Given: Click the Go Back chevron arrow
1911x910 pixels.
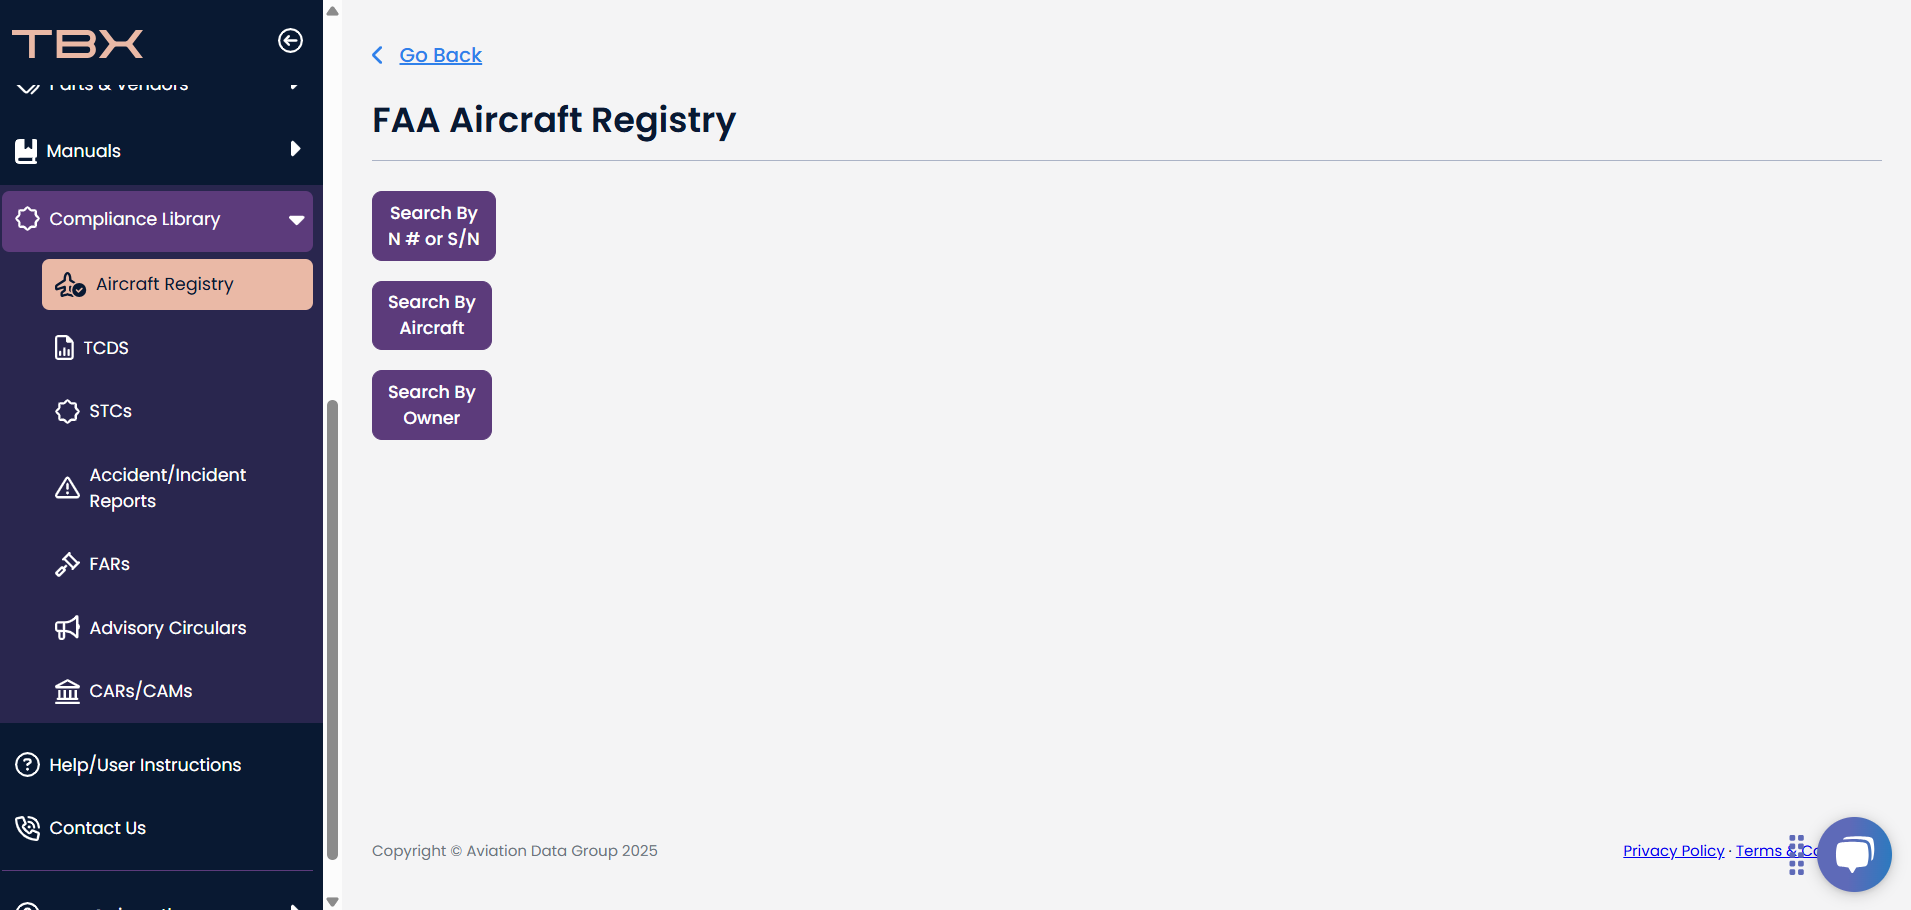Looking at the screenshot, I should pyautogui.click(x=378, y=55).
